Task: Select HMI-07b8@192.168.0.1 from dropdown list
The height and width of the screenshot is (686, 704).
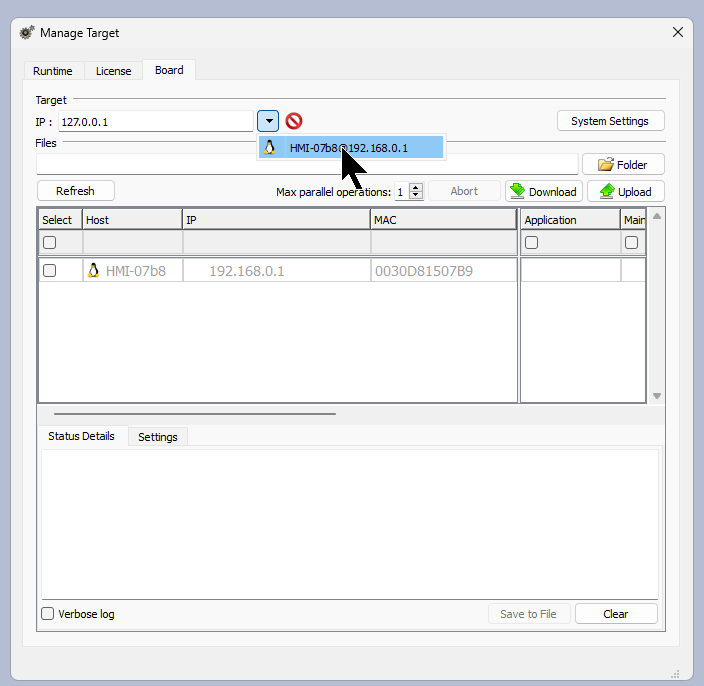Action: (351, 148)
